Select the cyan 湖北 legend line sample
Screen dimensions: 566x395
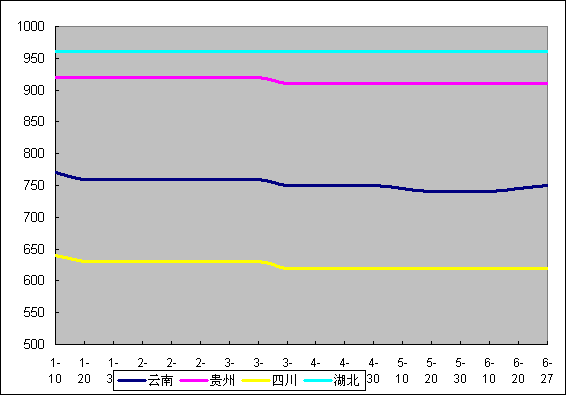click(318, 381)
